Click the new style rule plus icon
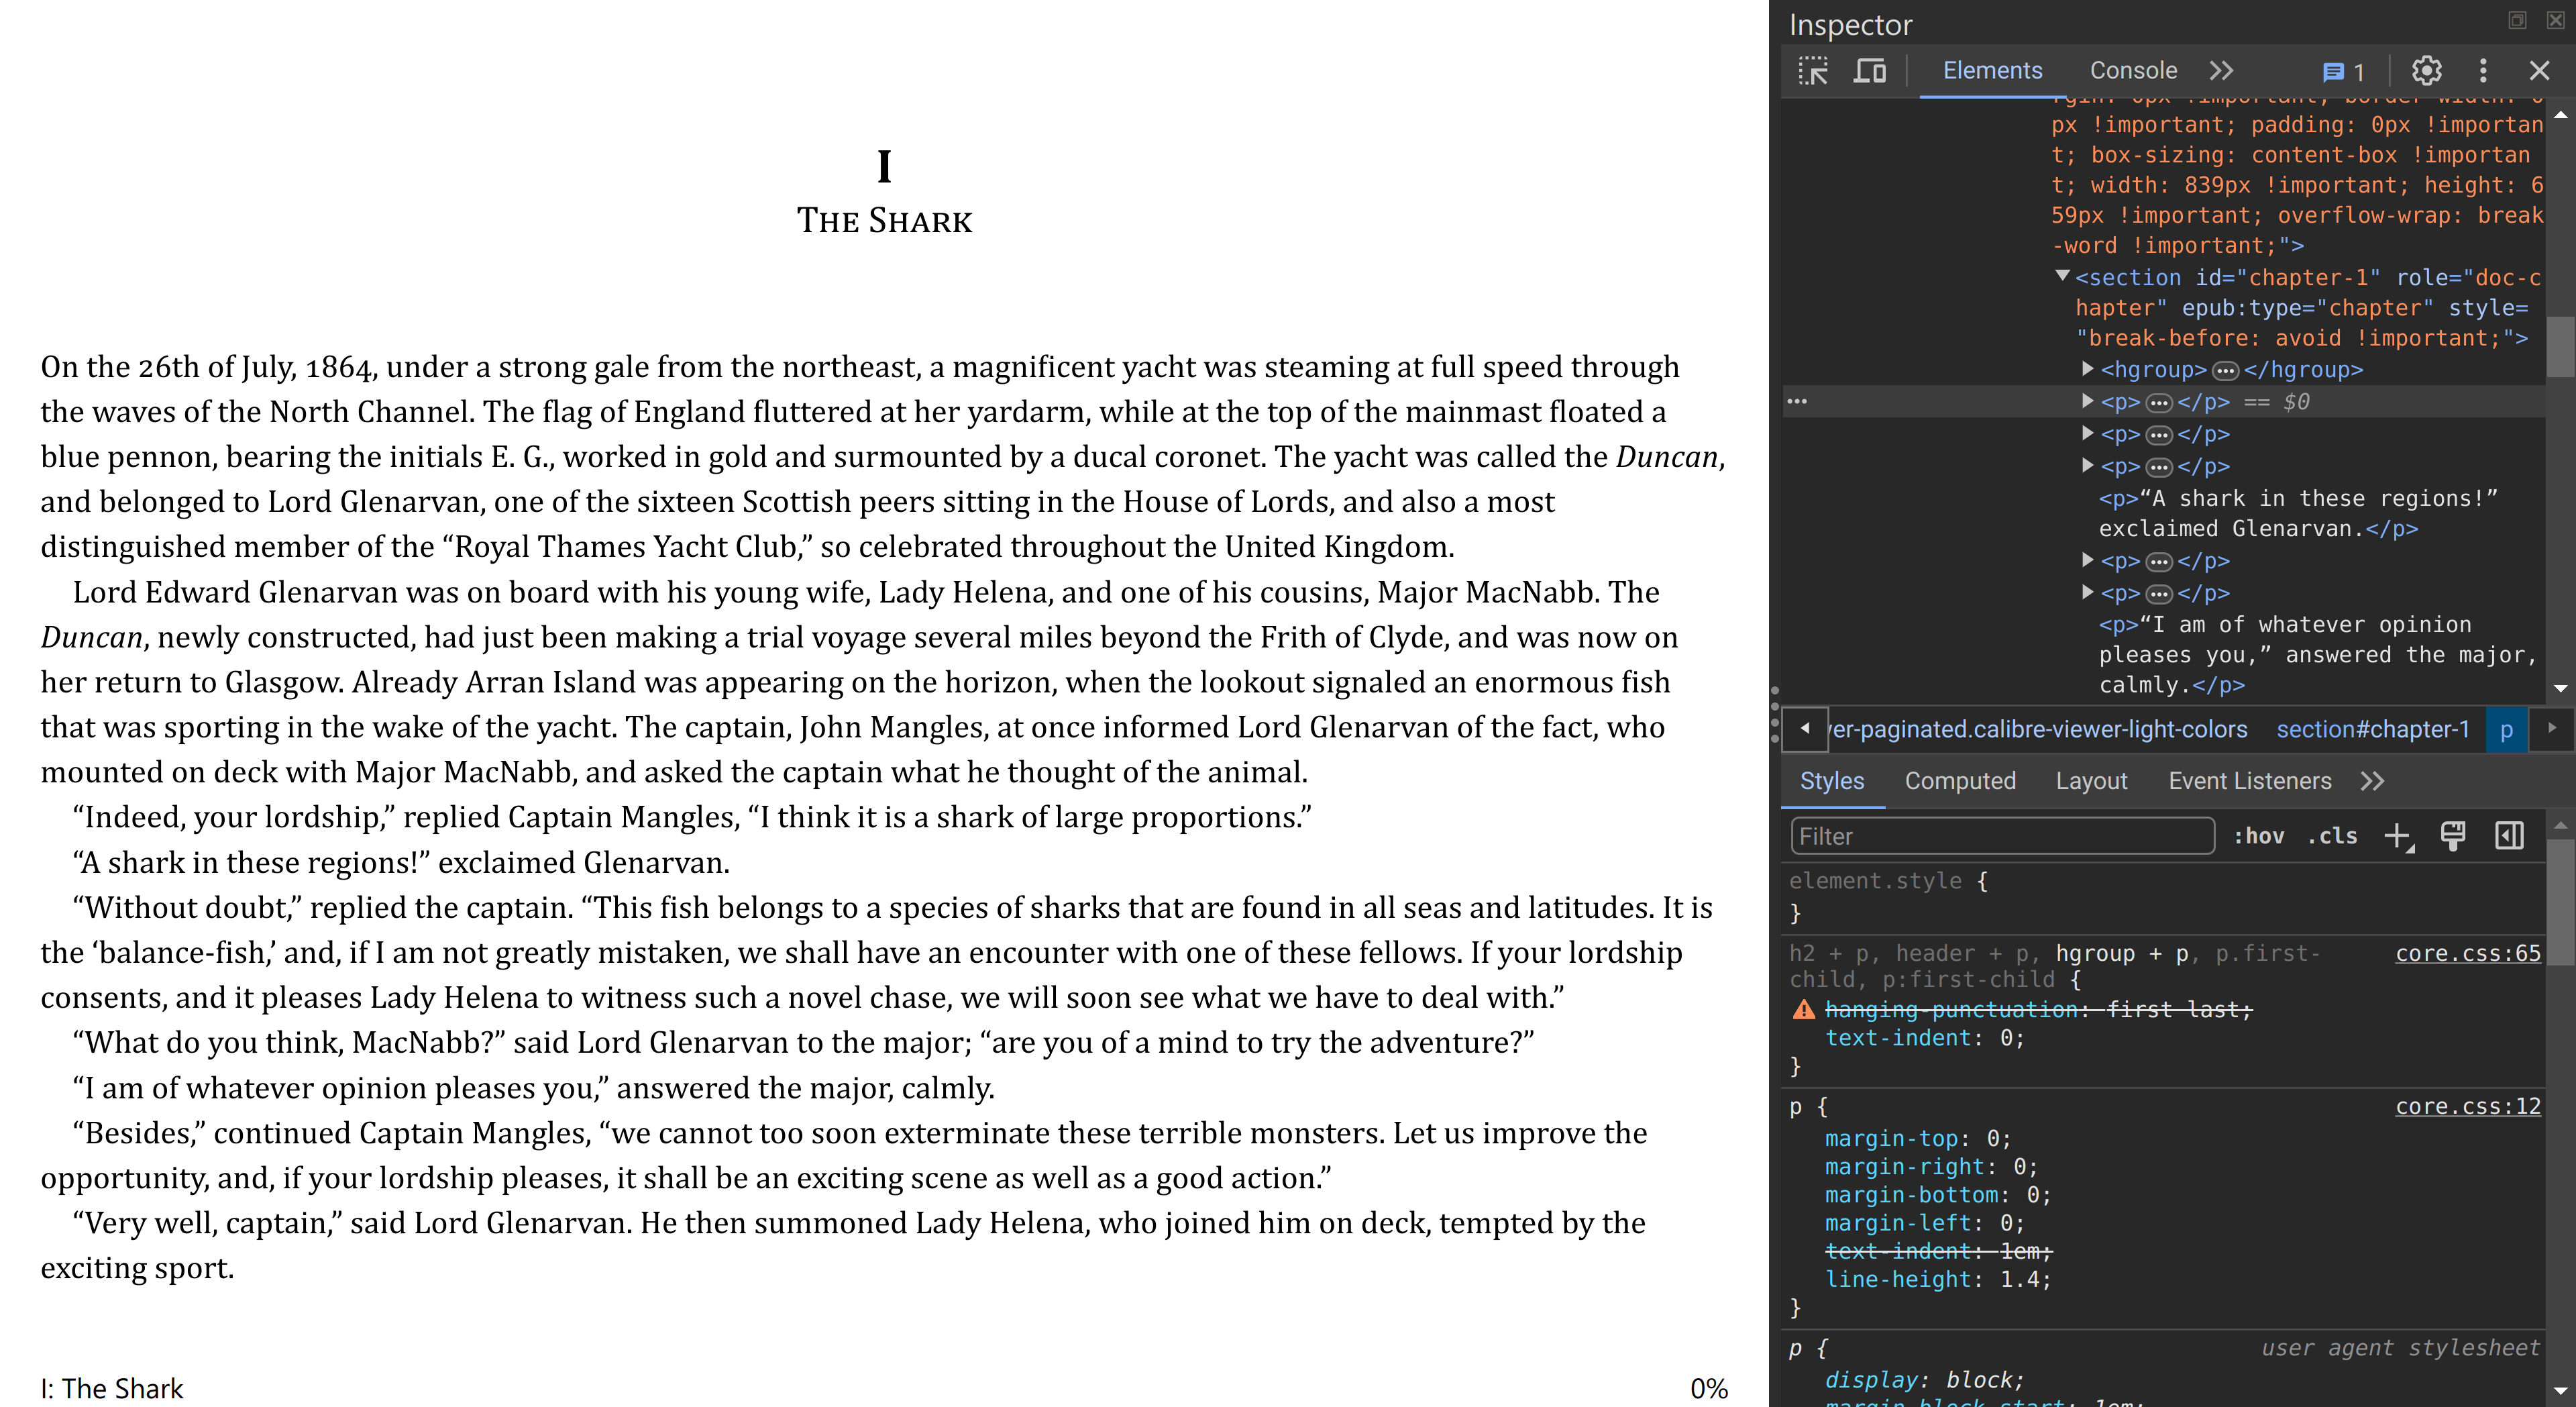This screenshot has width=2576, height=1407. coord(2397,836)
